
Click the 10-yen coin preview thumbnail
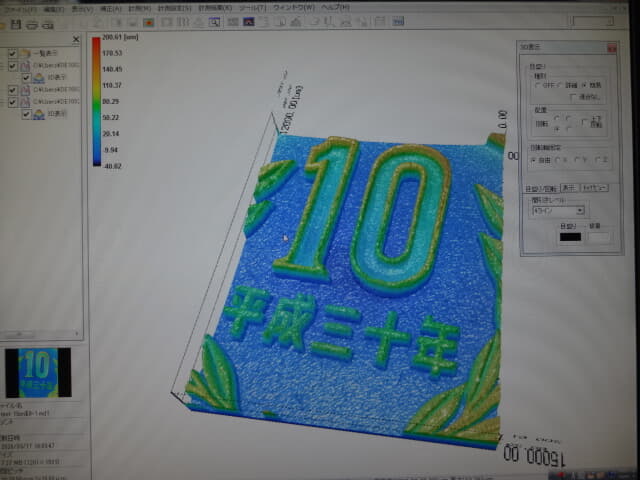tap(38, 373)
